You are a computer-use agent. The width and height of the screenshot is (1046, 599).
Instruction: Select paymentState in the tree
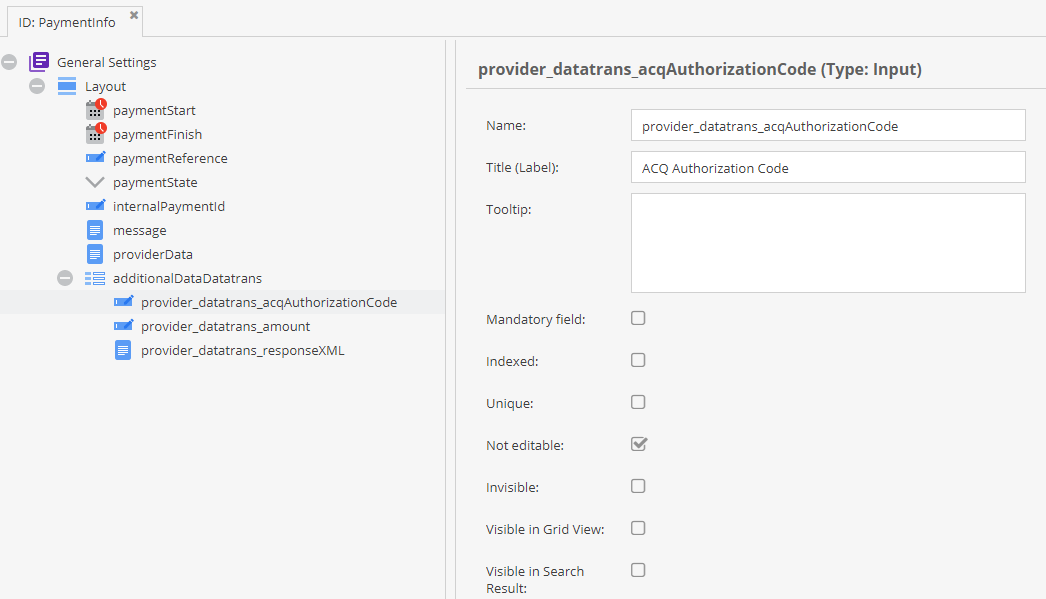click(x=155, y=182)
